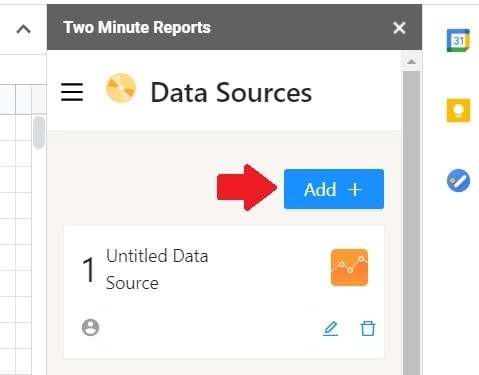Delete the Untitled Data Source with trash icon
The image size is (479, 375).
coord(368,328)
